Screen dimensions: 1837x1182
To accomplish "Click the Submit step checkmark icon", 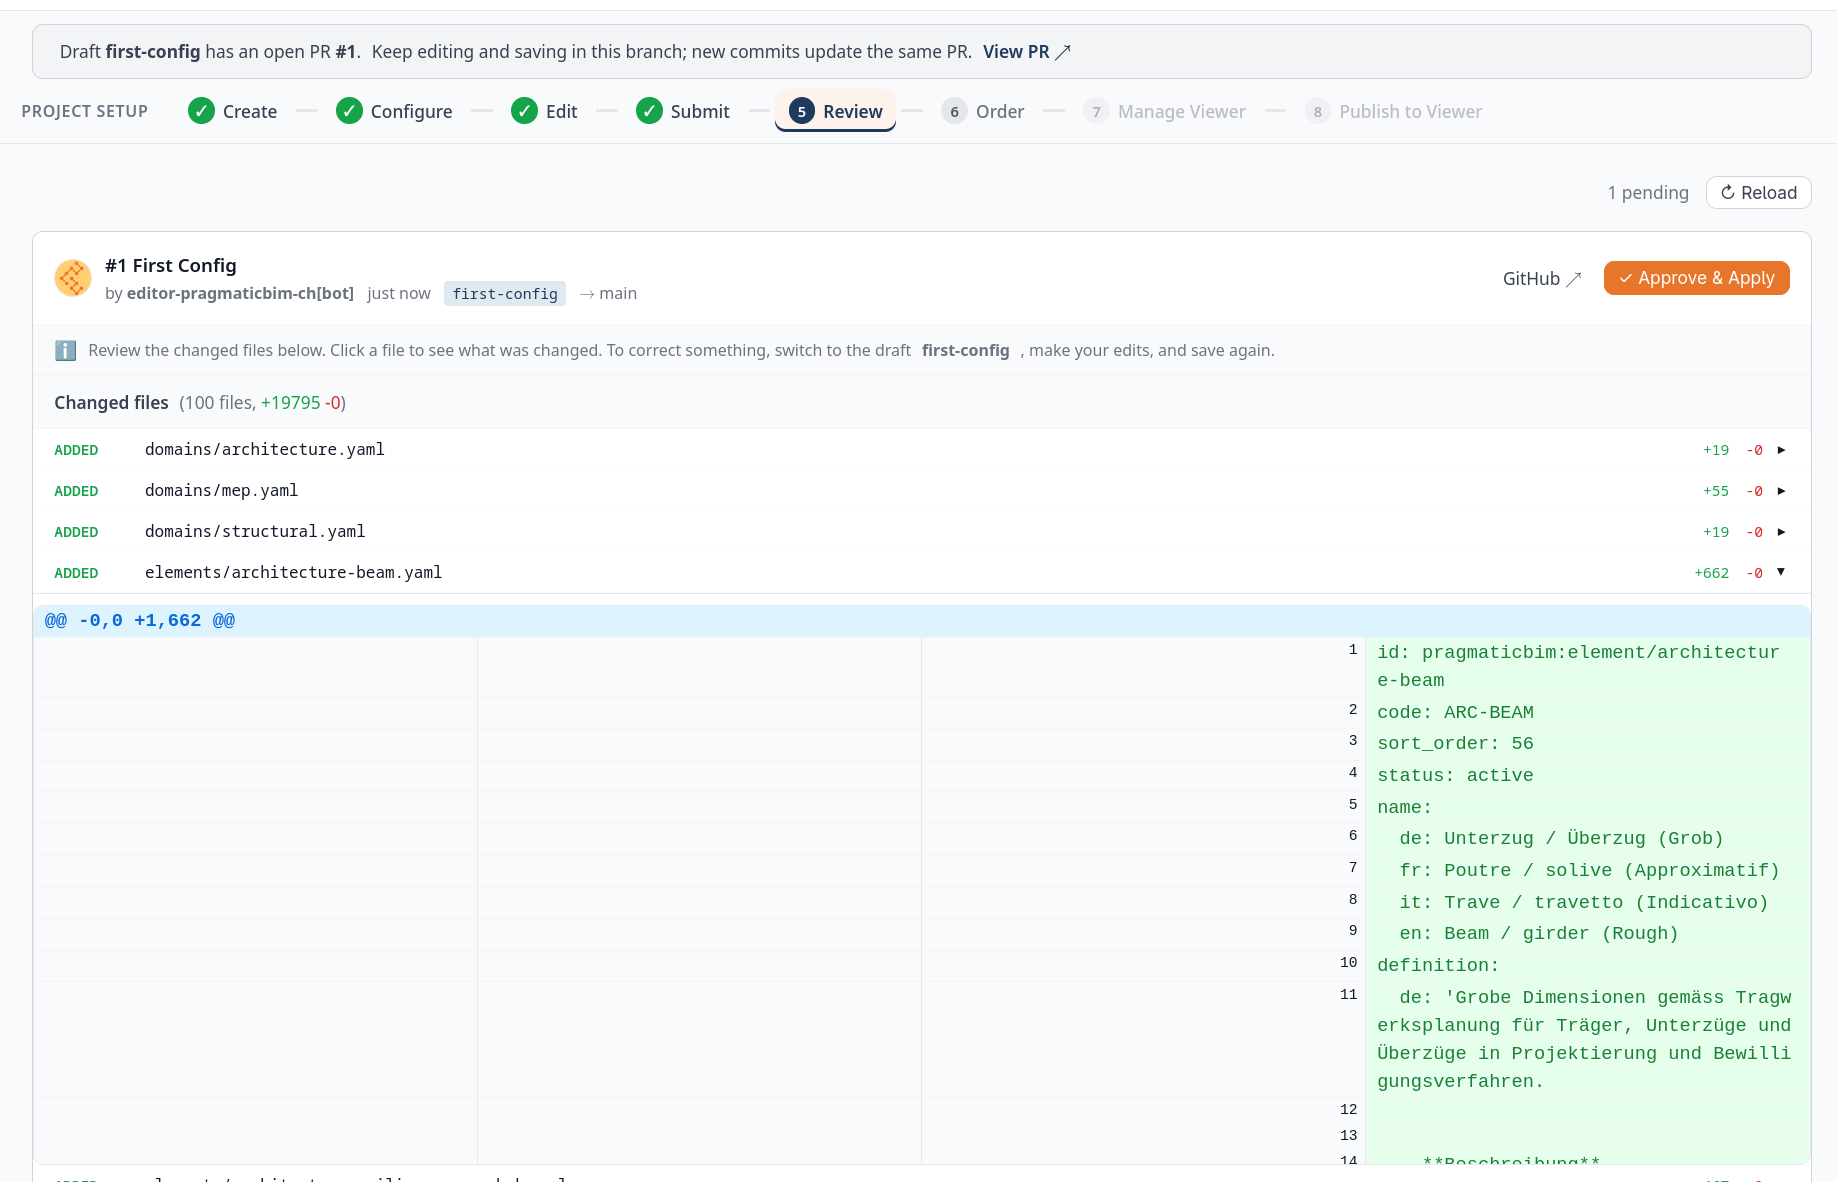I will (649, 111).
